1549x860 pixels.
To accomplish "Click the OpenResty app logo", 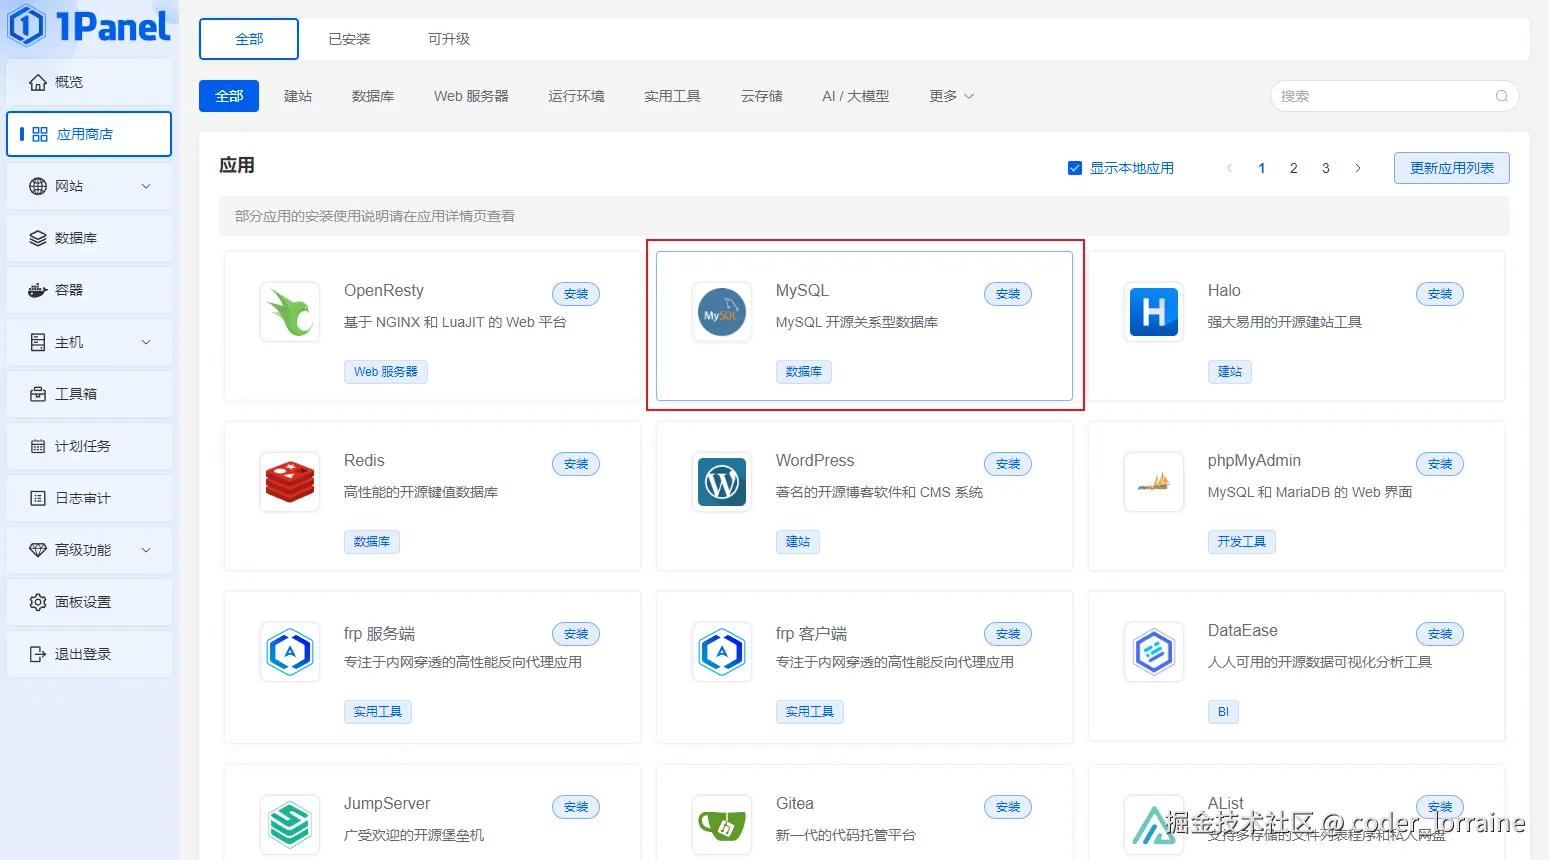I will coord(290,312).
